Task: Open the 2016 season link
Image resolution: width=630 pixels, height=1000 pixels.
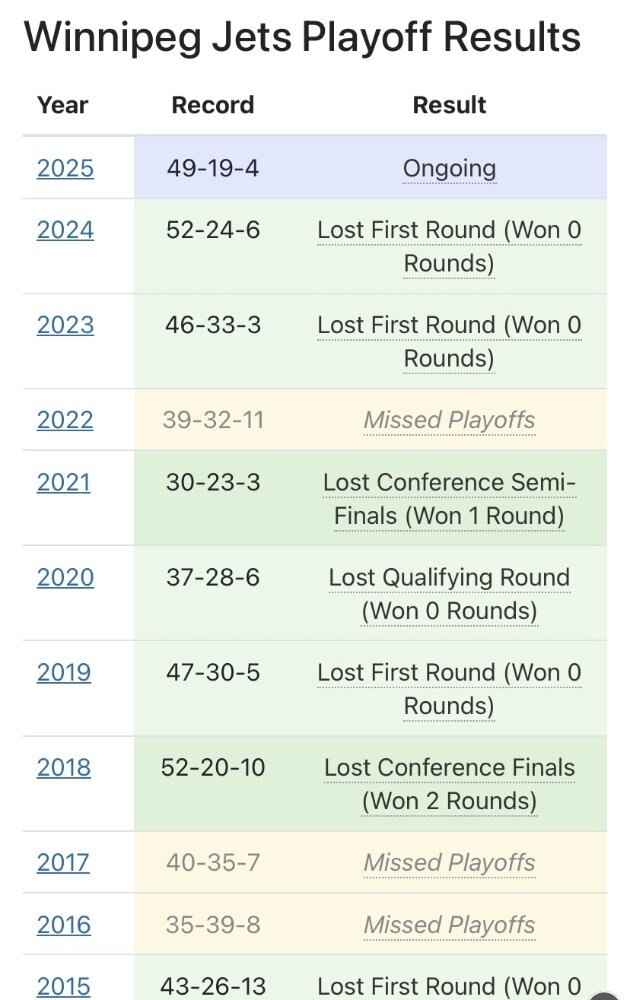Action: click(x=64, y=925)
